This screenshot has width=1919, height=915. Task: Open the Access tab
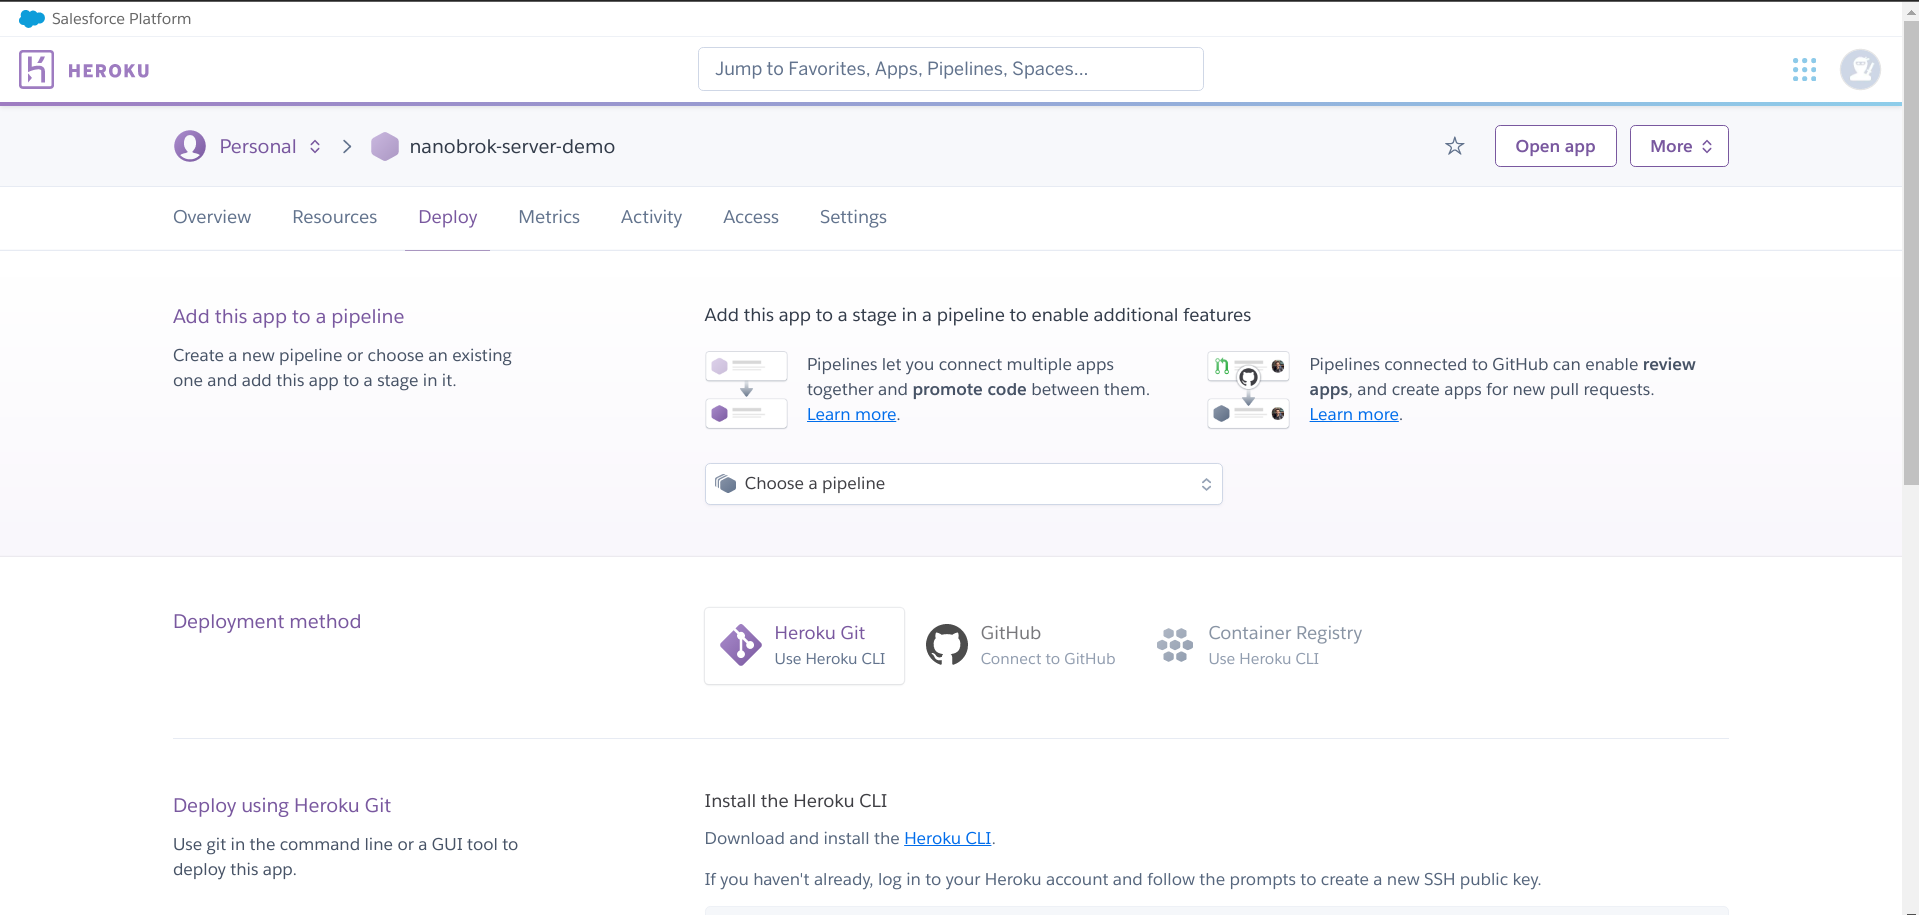tap(750, 217)
